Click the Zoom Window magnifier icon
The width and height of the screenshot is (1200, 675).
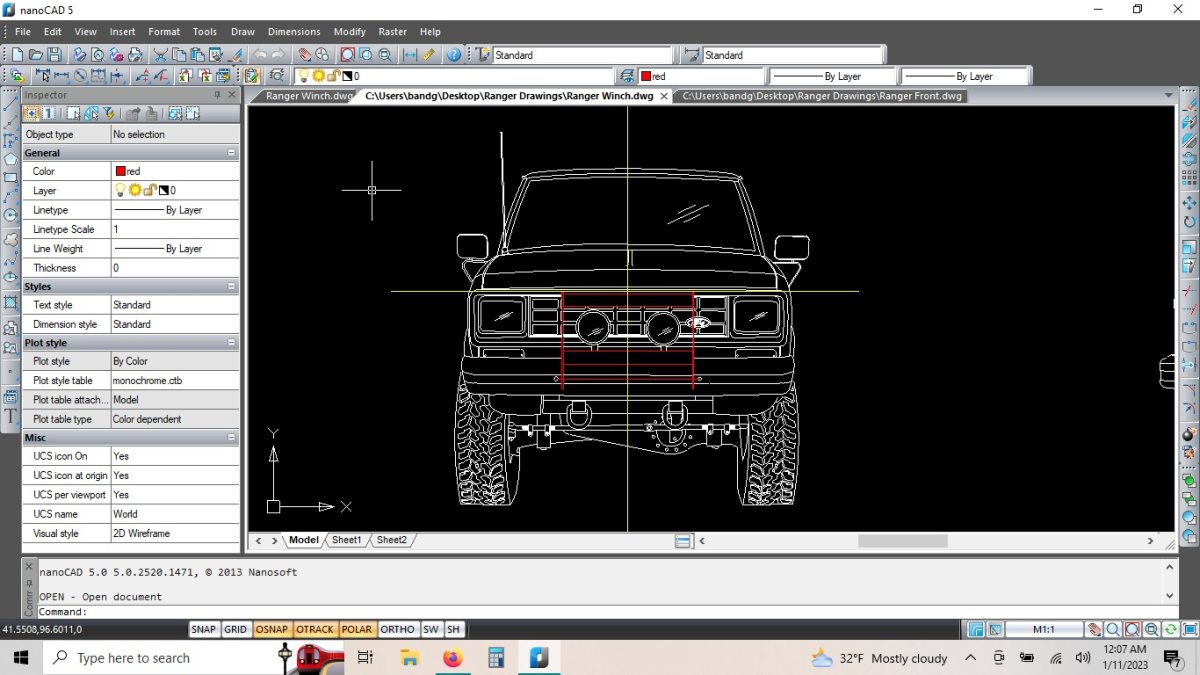point(347,55)
